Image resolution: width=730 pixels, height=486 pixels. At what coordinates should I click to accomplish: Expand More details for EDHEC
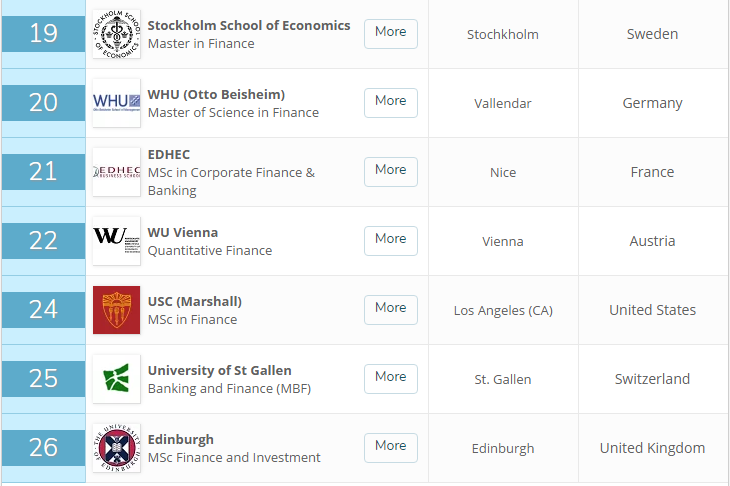390,170
